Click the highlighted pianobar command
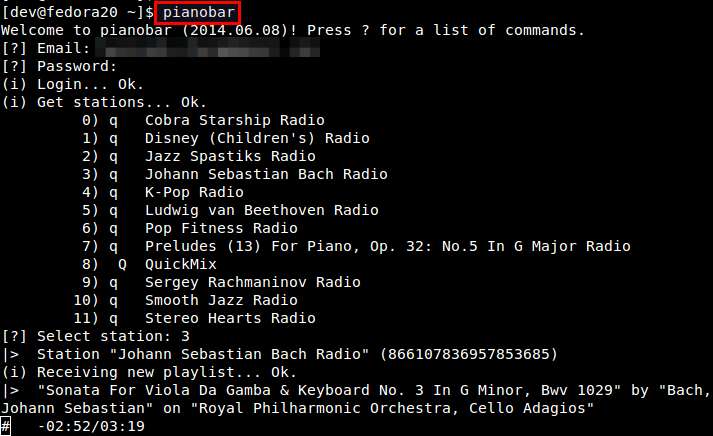 pos(197,12)
